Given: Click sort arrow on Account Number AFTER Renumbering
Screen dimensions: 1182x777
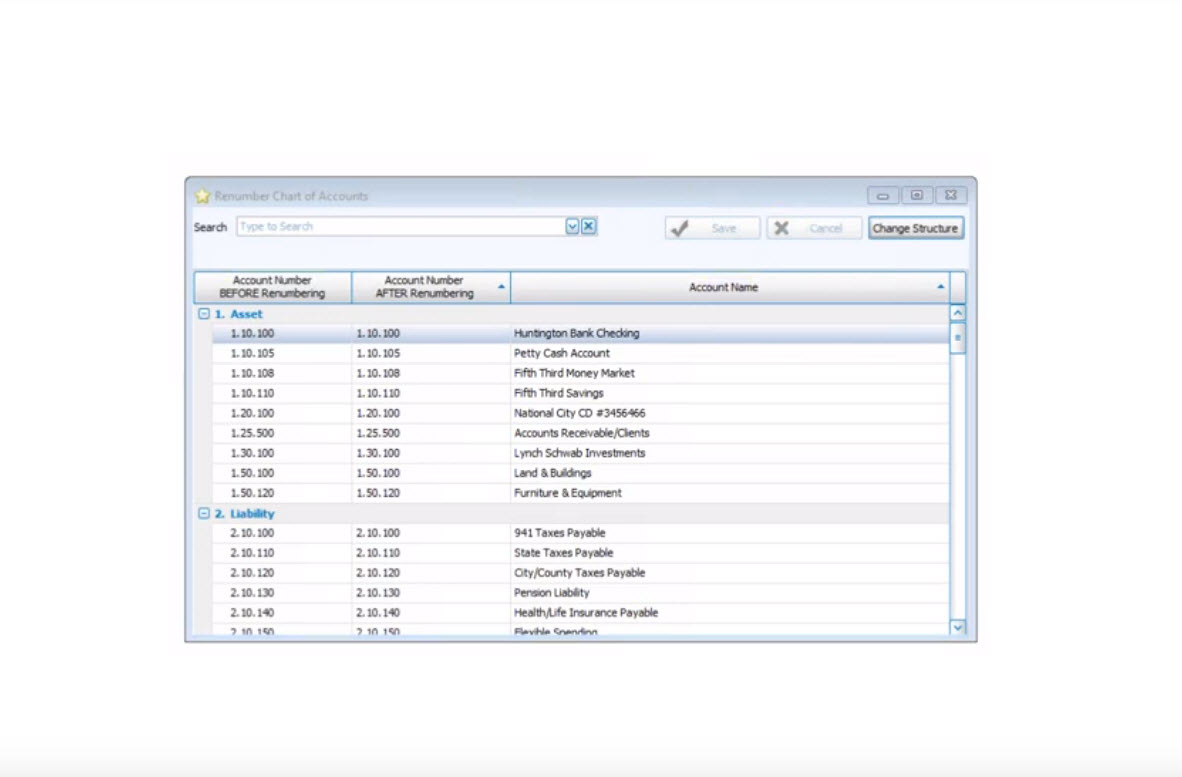Looking at the screenshot, I should click(x=499, y=284).
